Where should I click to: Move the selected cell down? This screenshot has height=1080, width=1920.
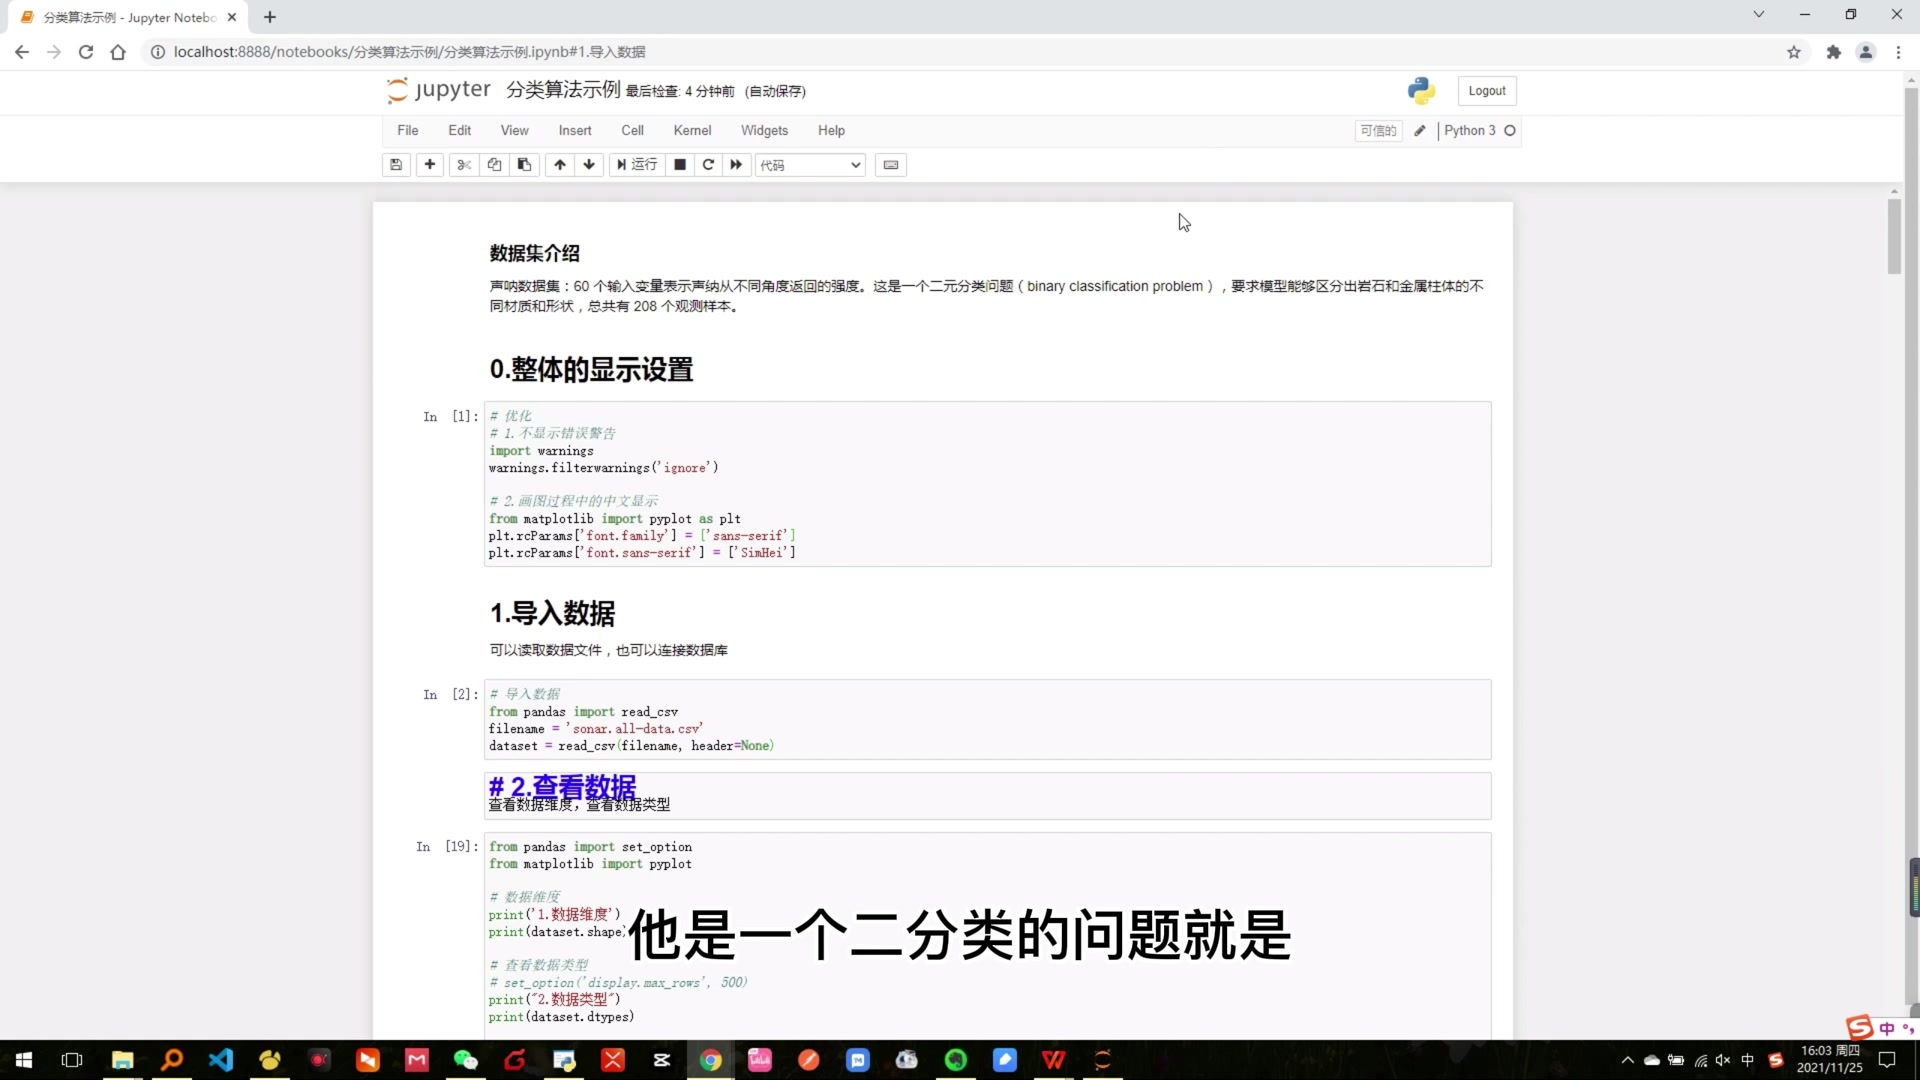pos(589,165)
